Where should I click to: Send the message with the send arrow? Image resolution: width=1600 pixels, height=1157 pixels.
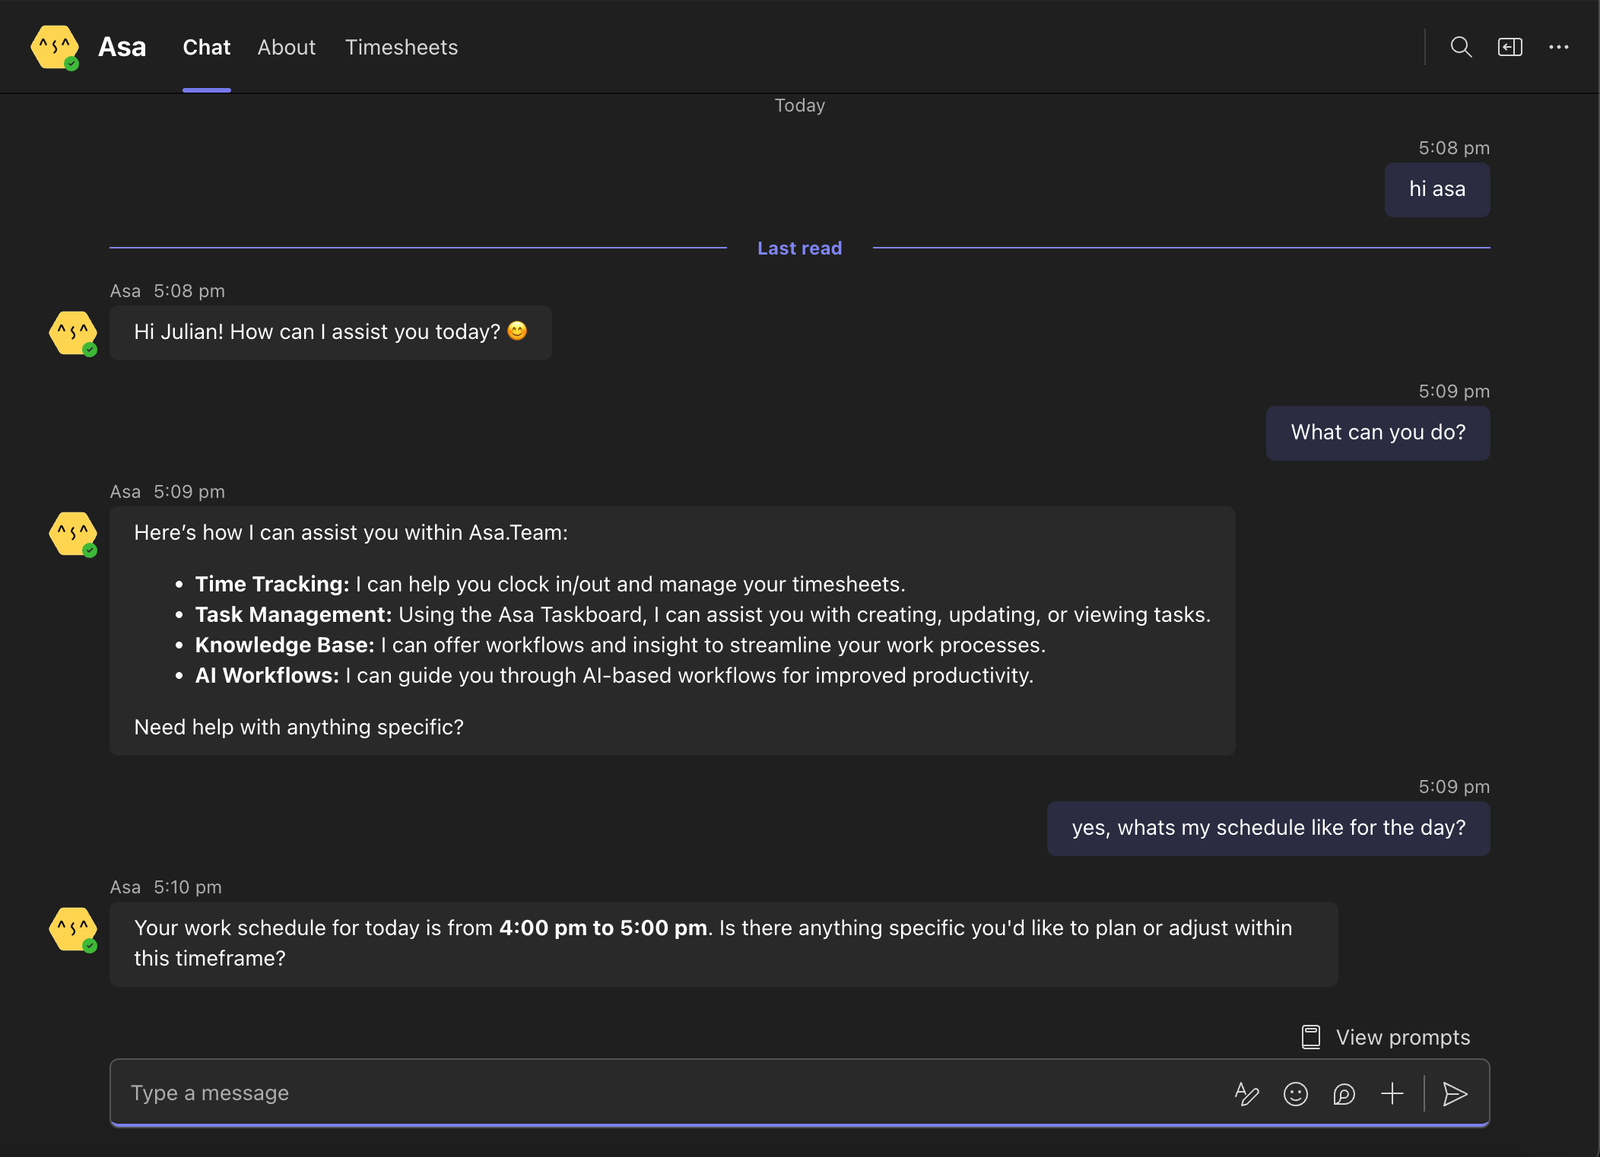[1456, 1093]
